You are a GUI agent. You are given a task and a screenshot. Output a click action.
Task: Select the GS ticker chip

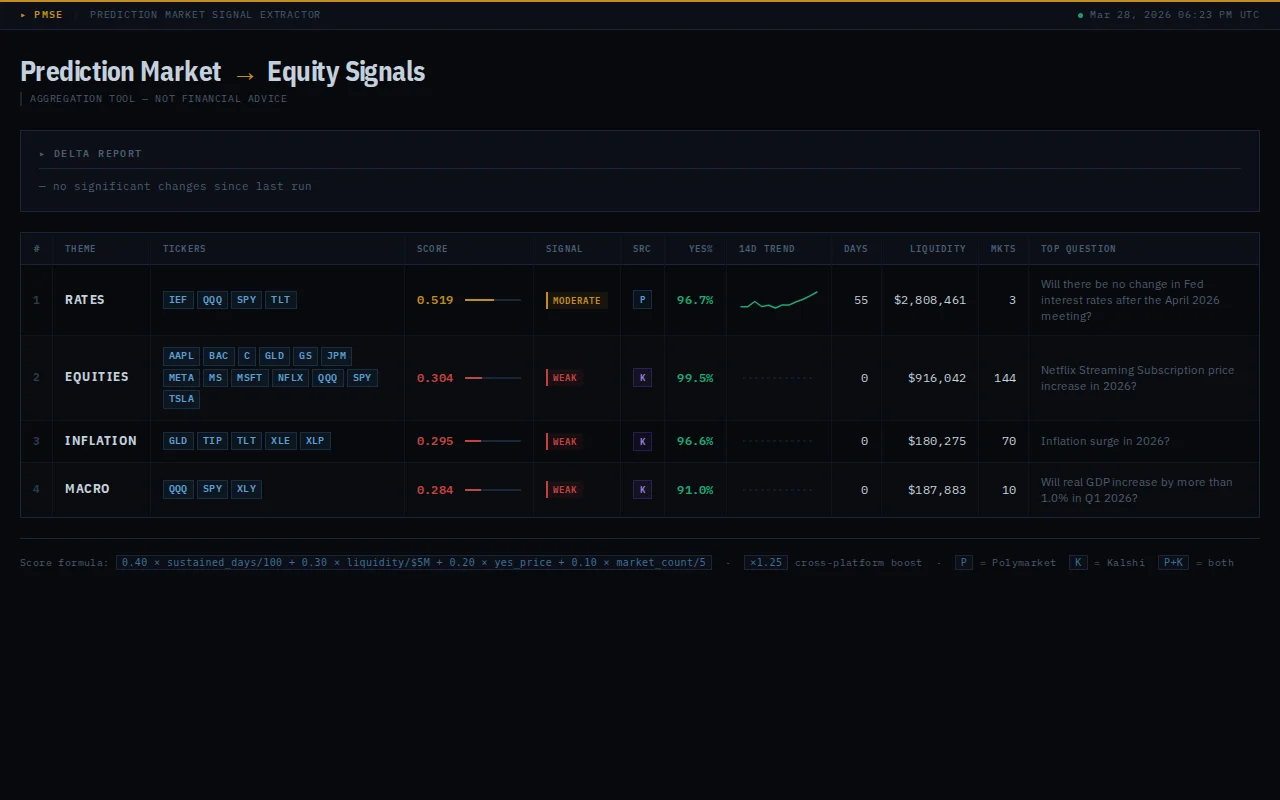(x=305, y=356)
